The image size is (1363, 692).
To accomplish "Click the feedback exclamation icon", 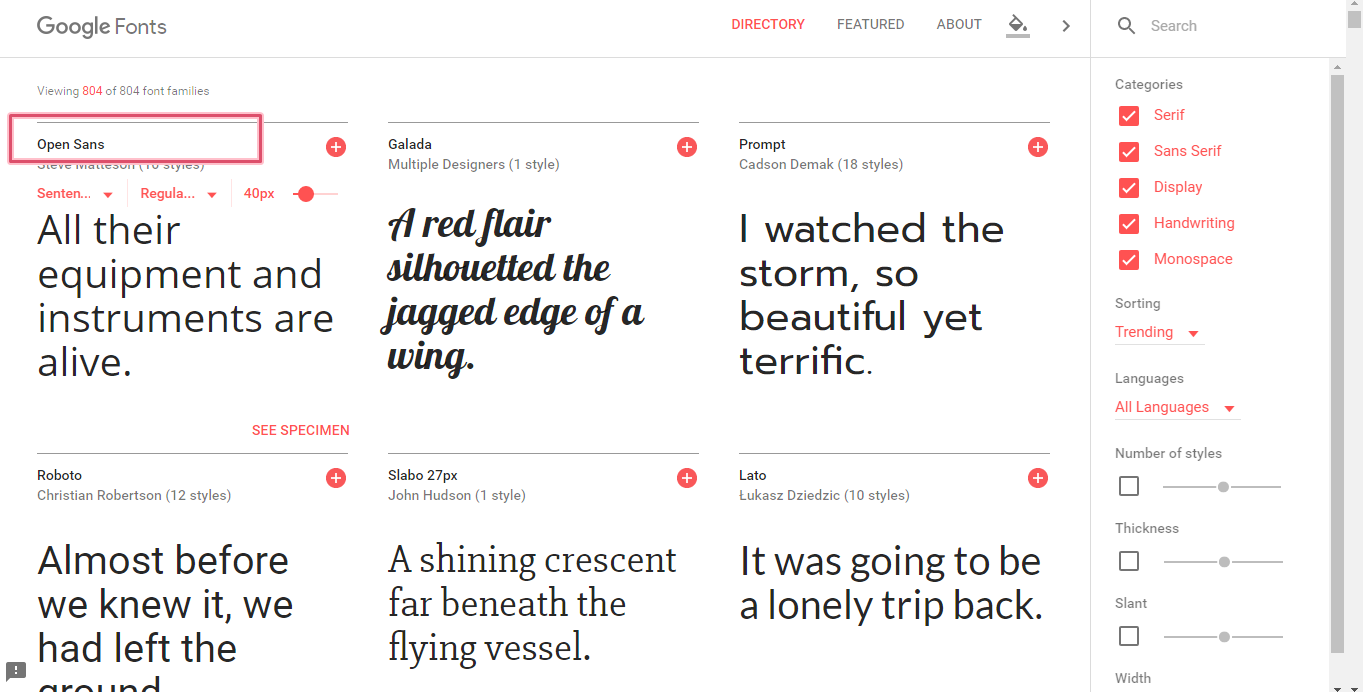I will click(x=15, y=671).
